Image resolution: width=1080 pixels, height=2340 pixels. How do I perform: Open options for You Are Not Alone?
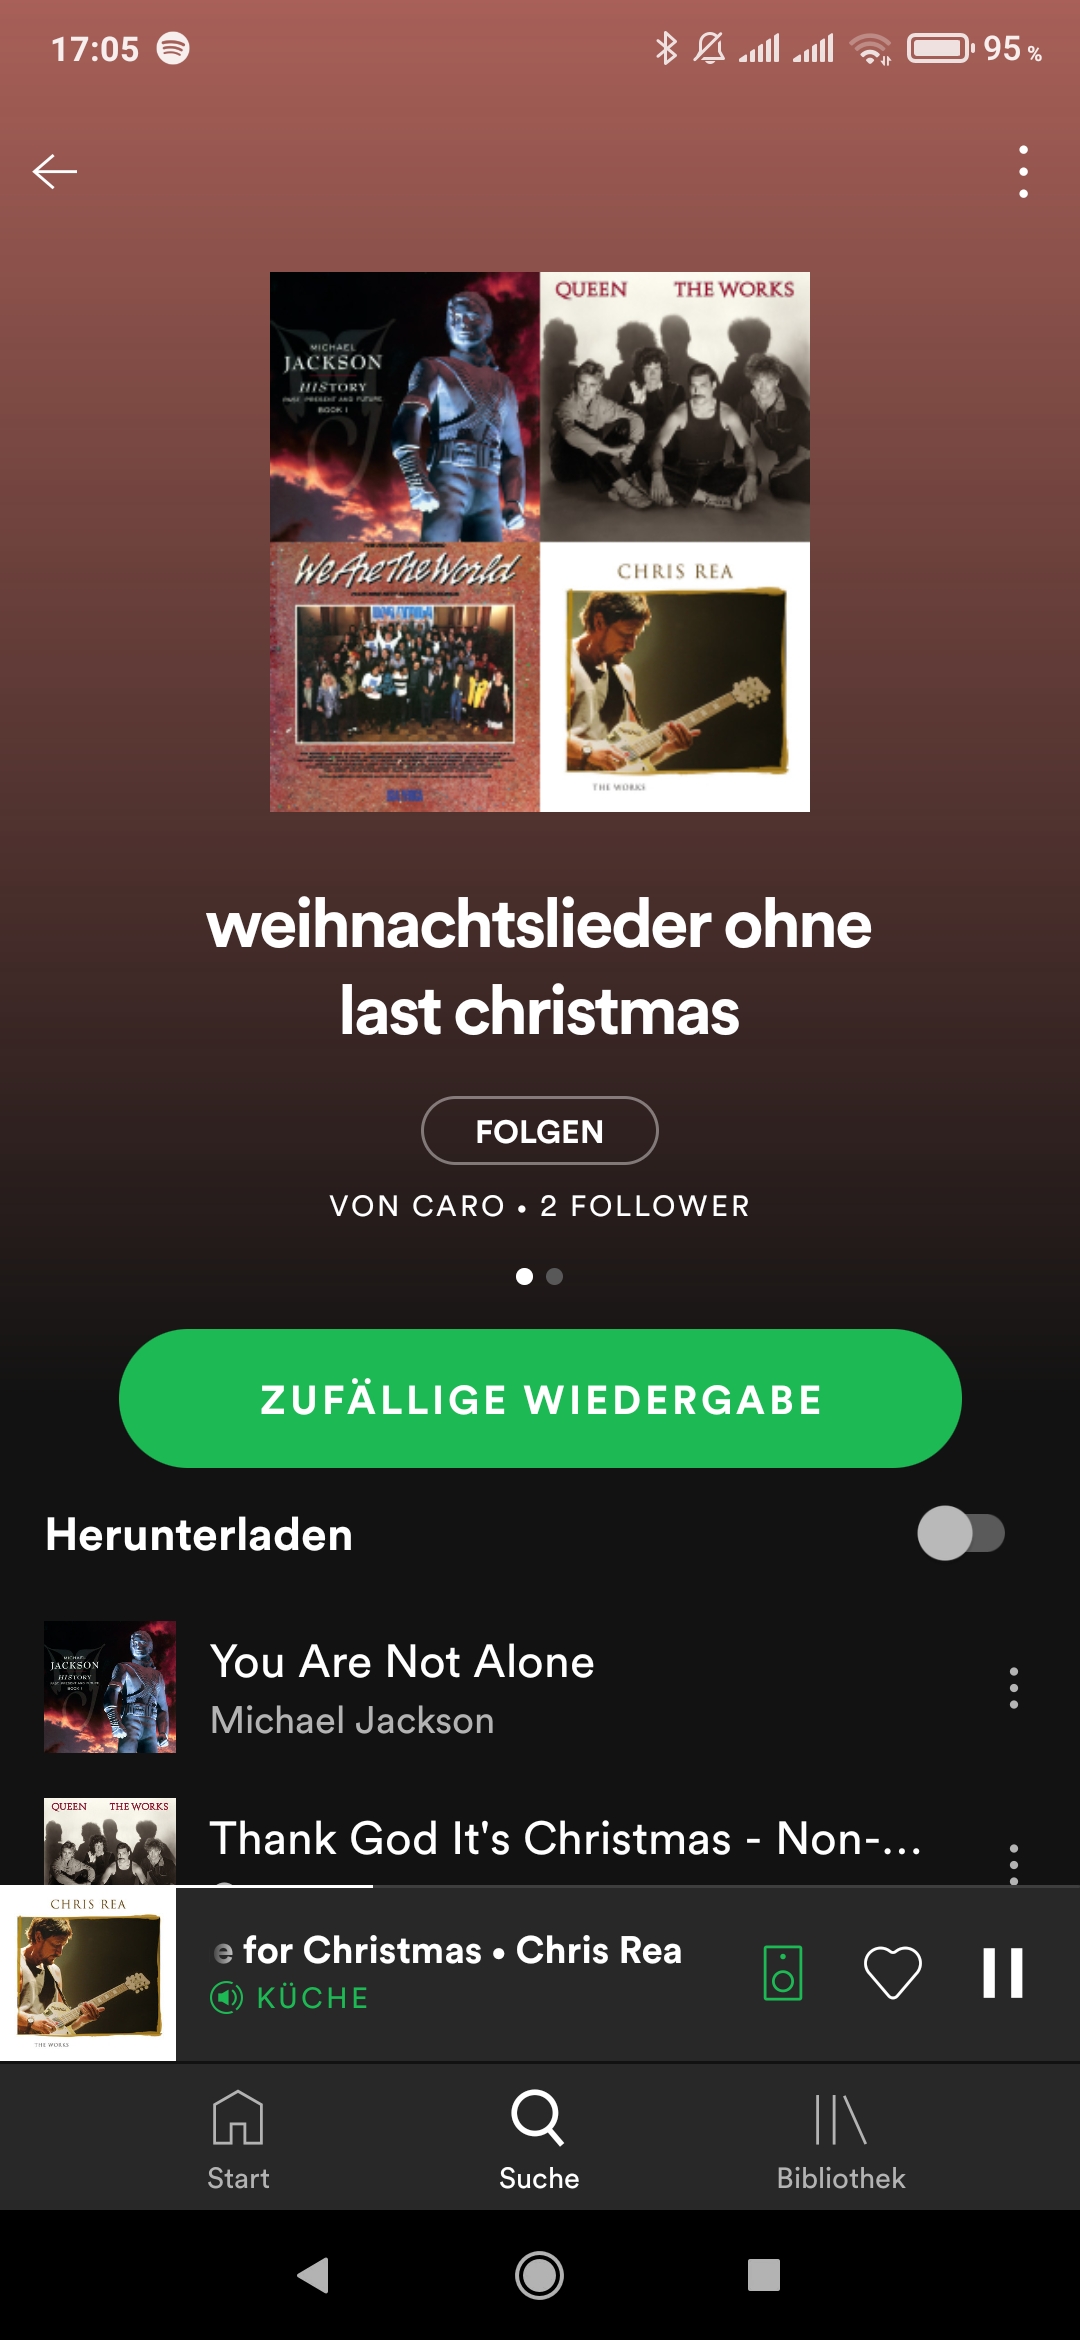1014,1688
